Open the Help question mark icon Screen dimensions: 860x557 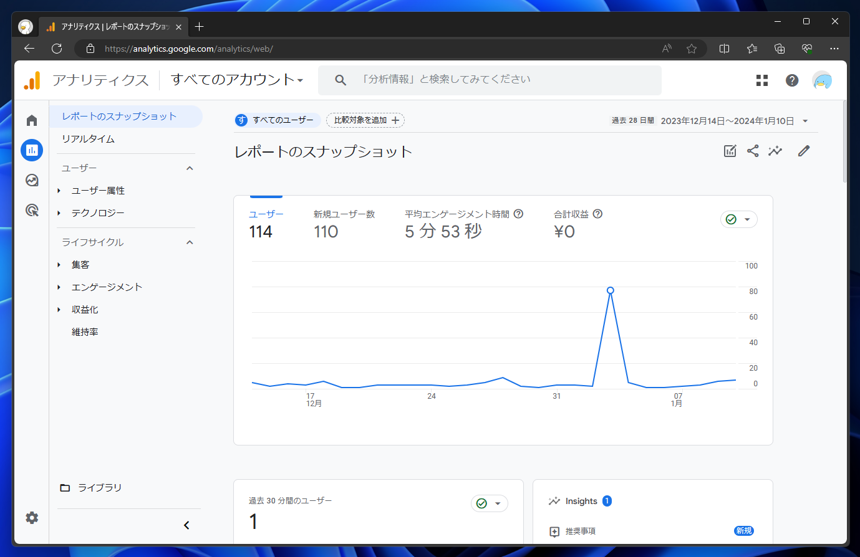tap(791, 81)
